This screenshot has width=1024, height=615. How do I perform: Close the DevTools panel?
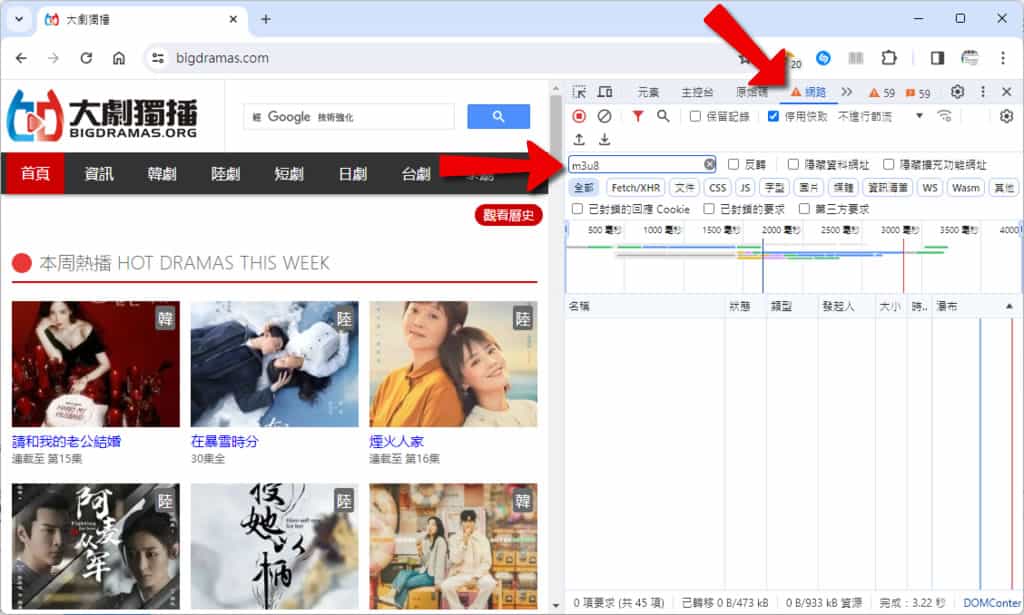click(1007, 92)
